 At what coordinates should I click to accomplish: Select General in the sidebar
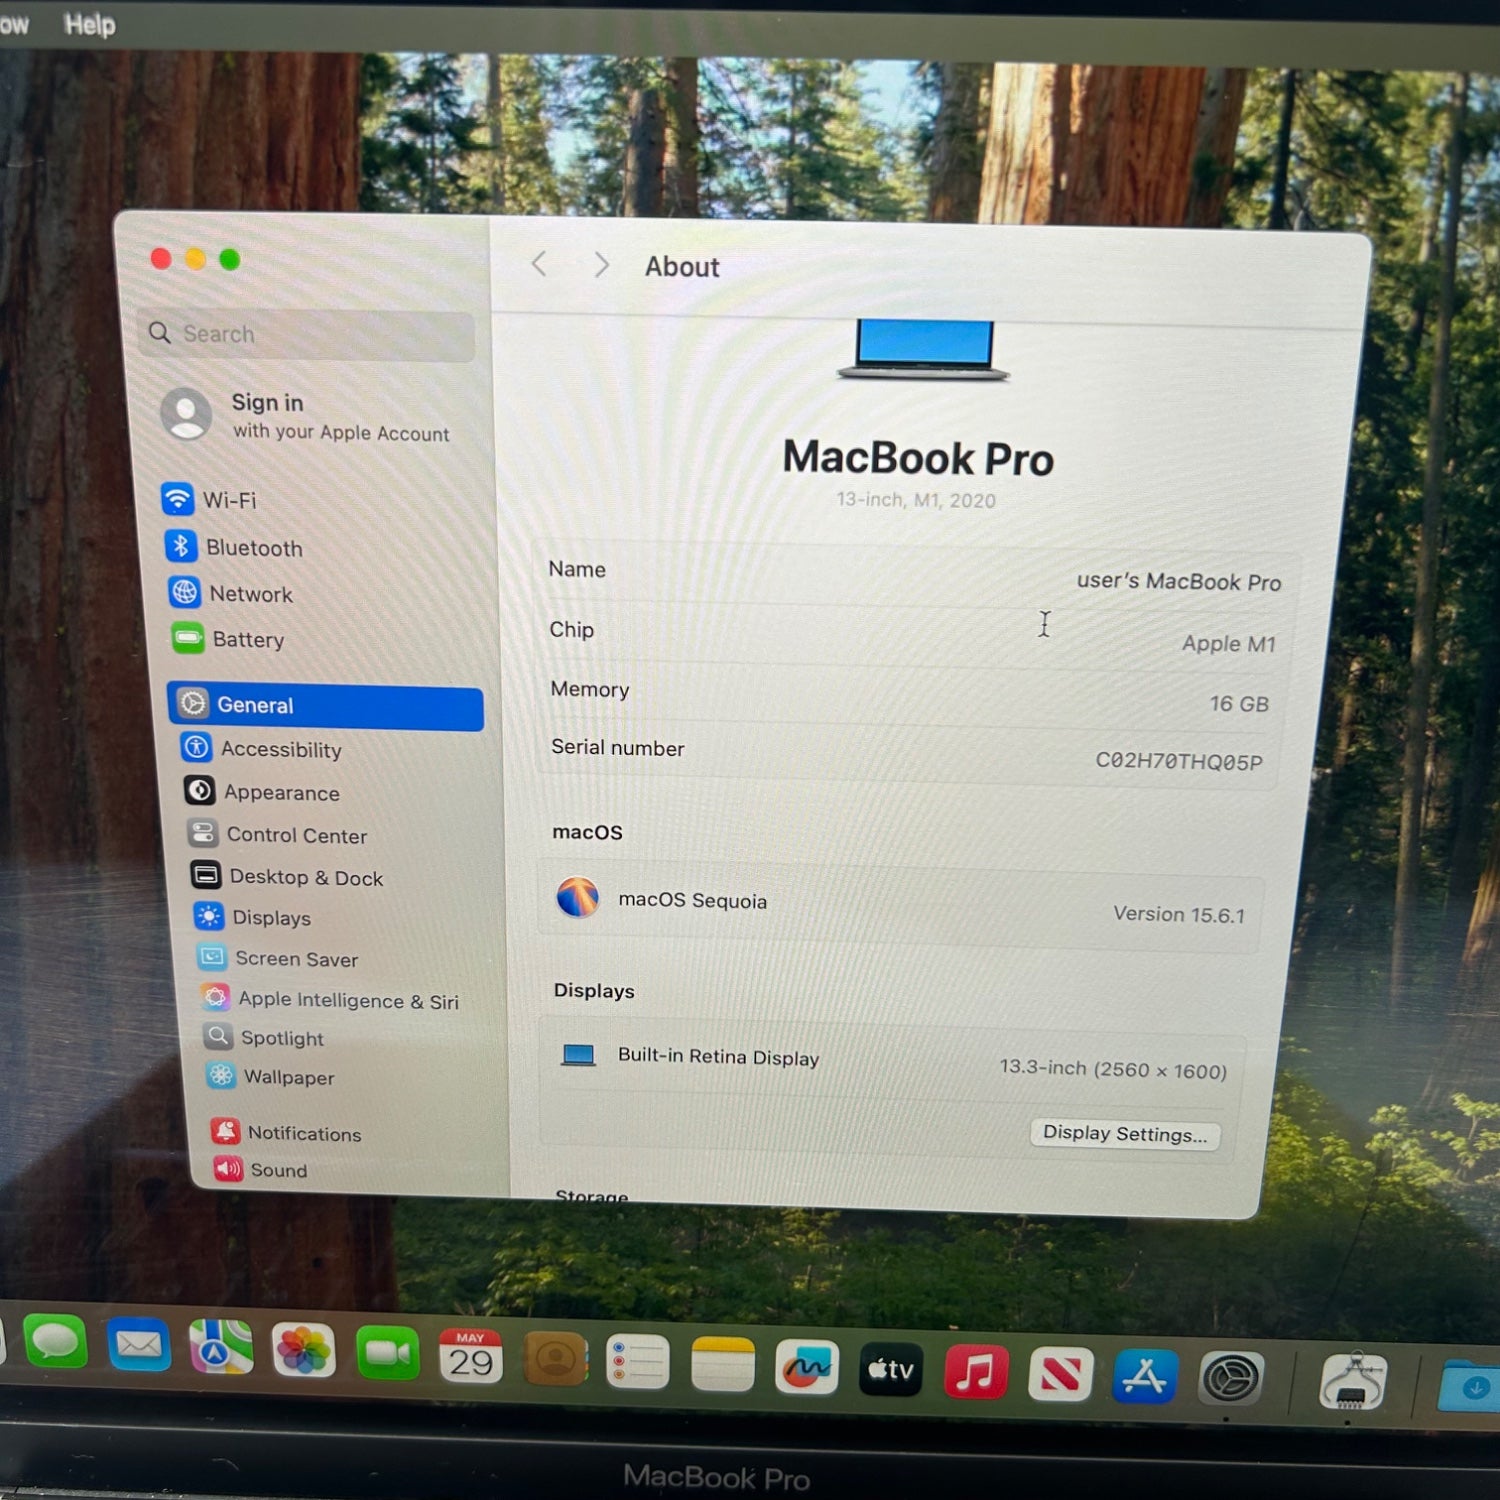click(x=326, y=706)
